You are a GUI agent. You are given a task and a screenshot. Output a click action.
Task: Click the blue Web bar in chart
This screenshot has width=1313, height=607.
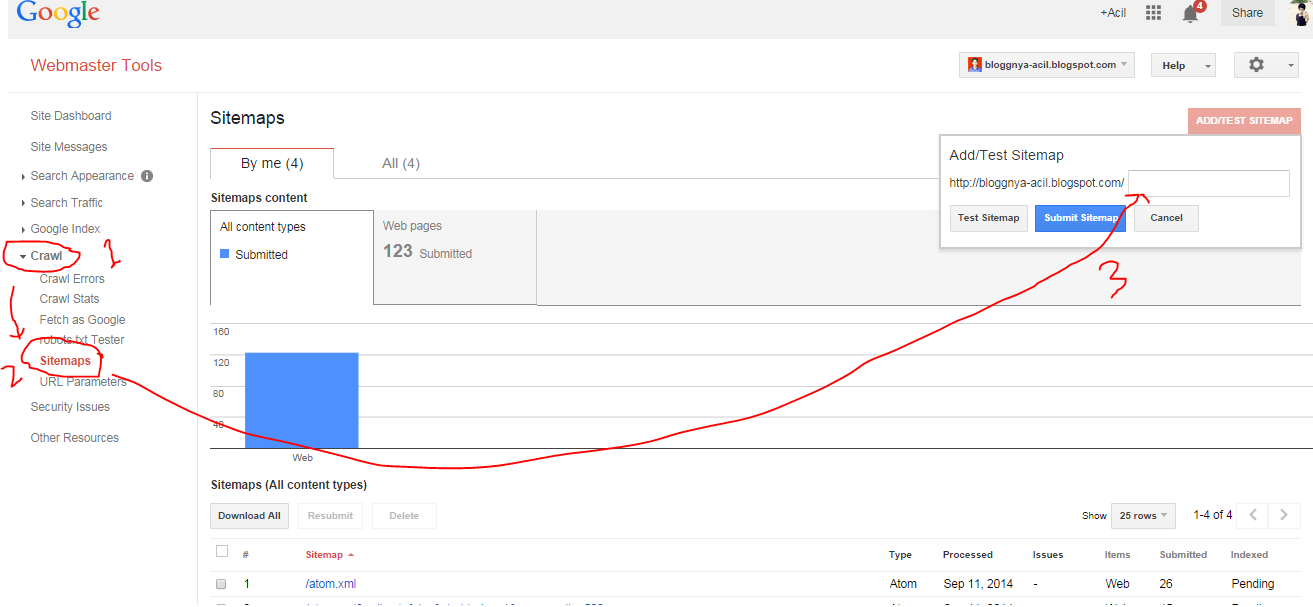point(301,400)
